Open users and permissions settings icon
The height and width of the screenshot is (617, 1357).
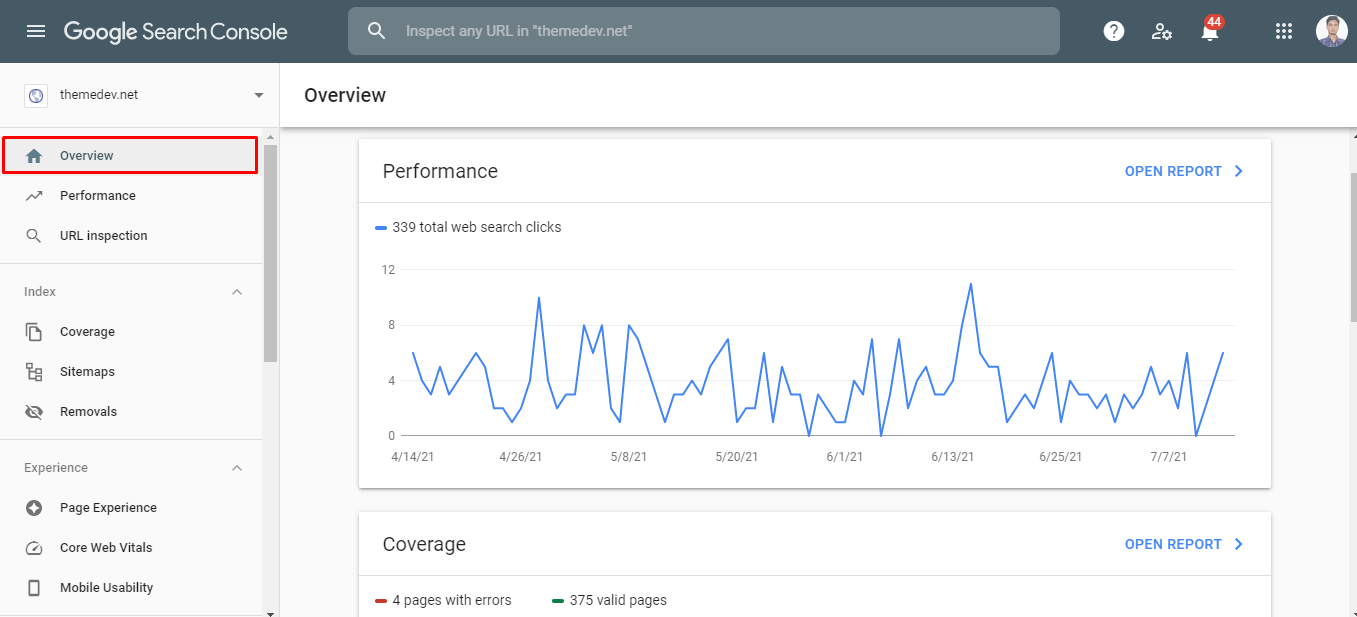1162,31
